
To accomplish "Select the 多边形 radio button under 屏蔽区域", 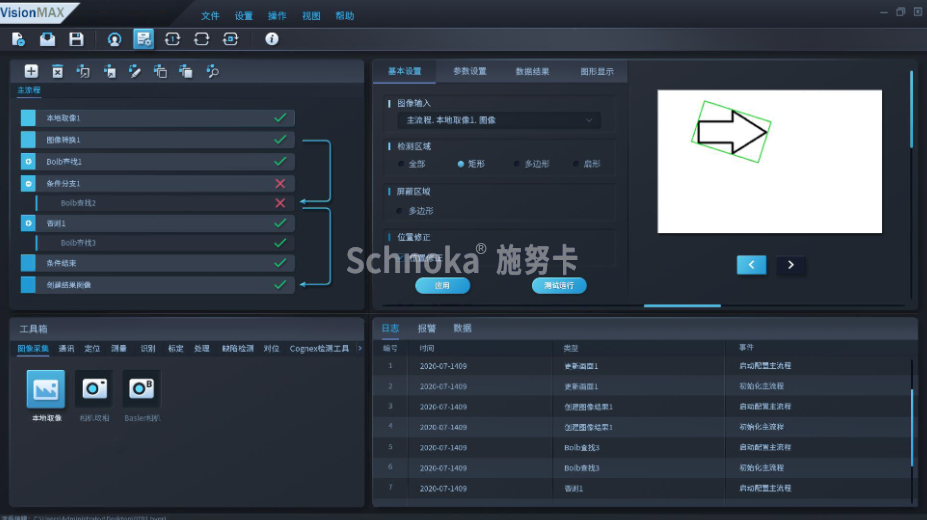I will pyautogui.click(x=400, y=210).
